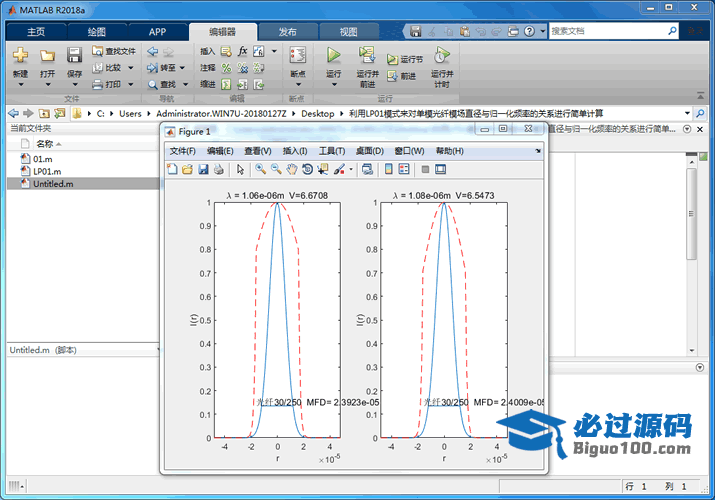Click the New Figure icon in Figure toolbar
This screenshot has height=500, width=715.
point(172,170)
